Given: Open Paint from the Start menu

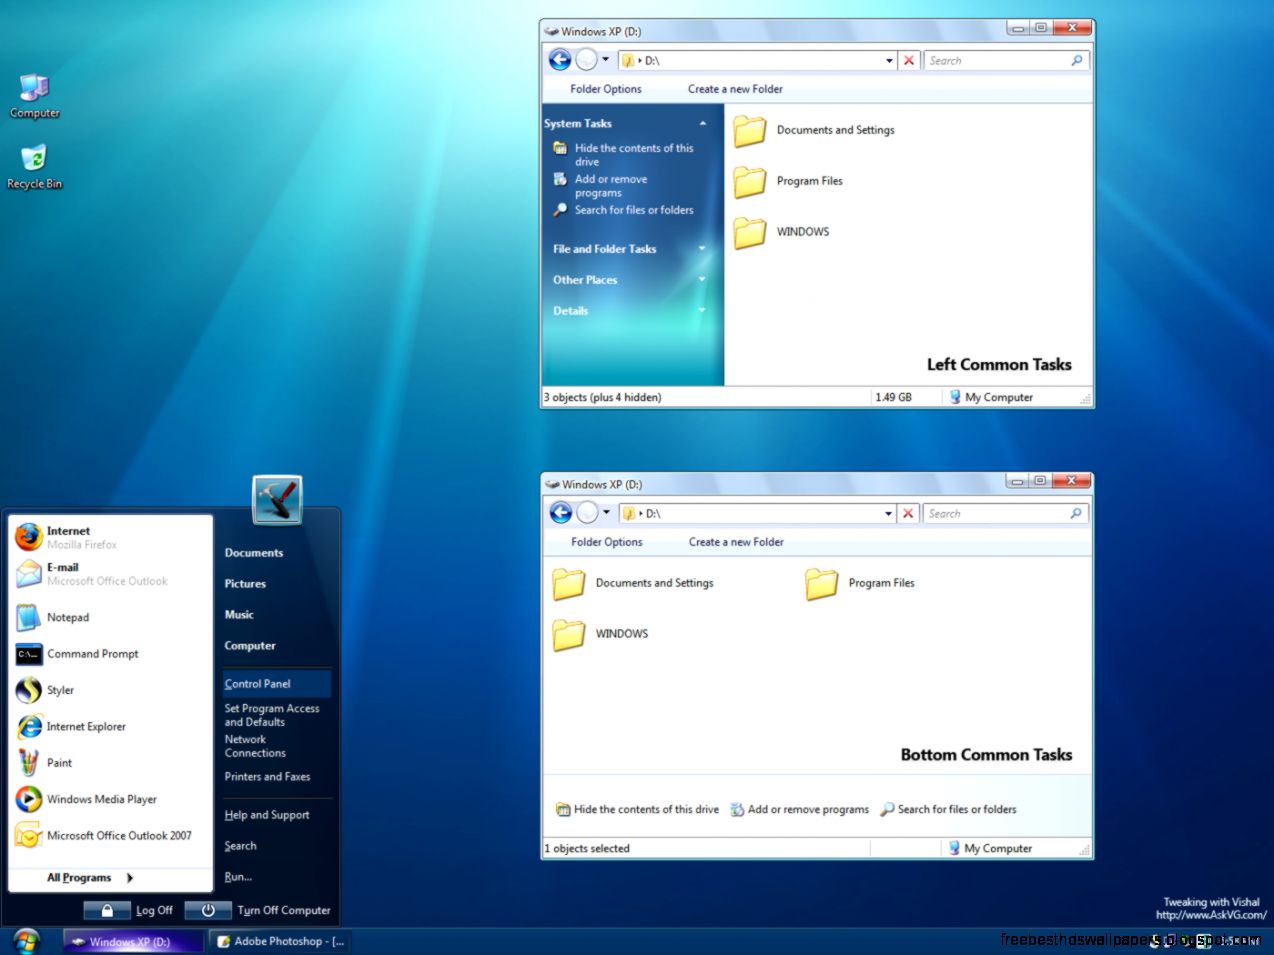Looking at the screenshot, I should coord(110,763).
